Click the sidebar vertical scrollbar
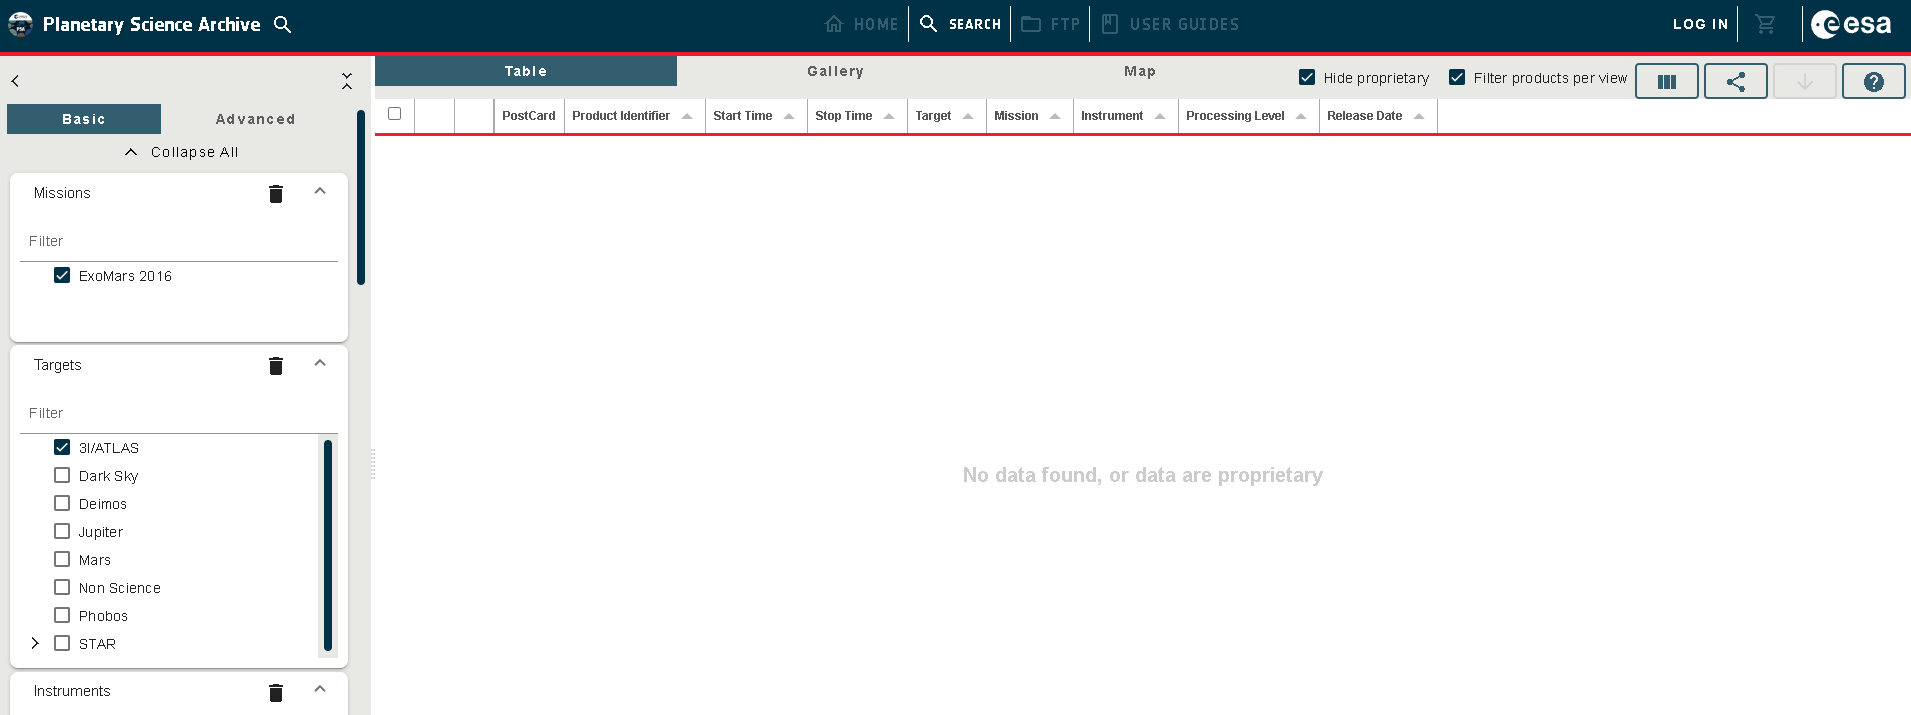The image size is (1911, 715). coord(361,198)
